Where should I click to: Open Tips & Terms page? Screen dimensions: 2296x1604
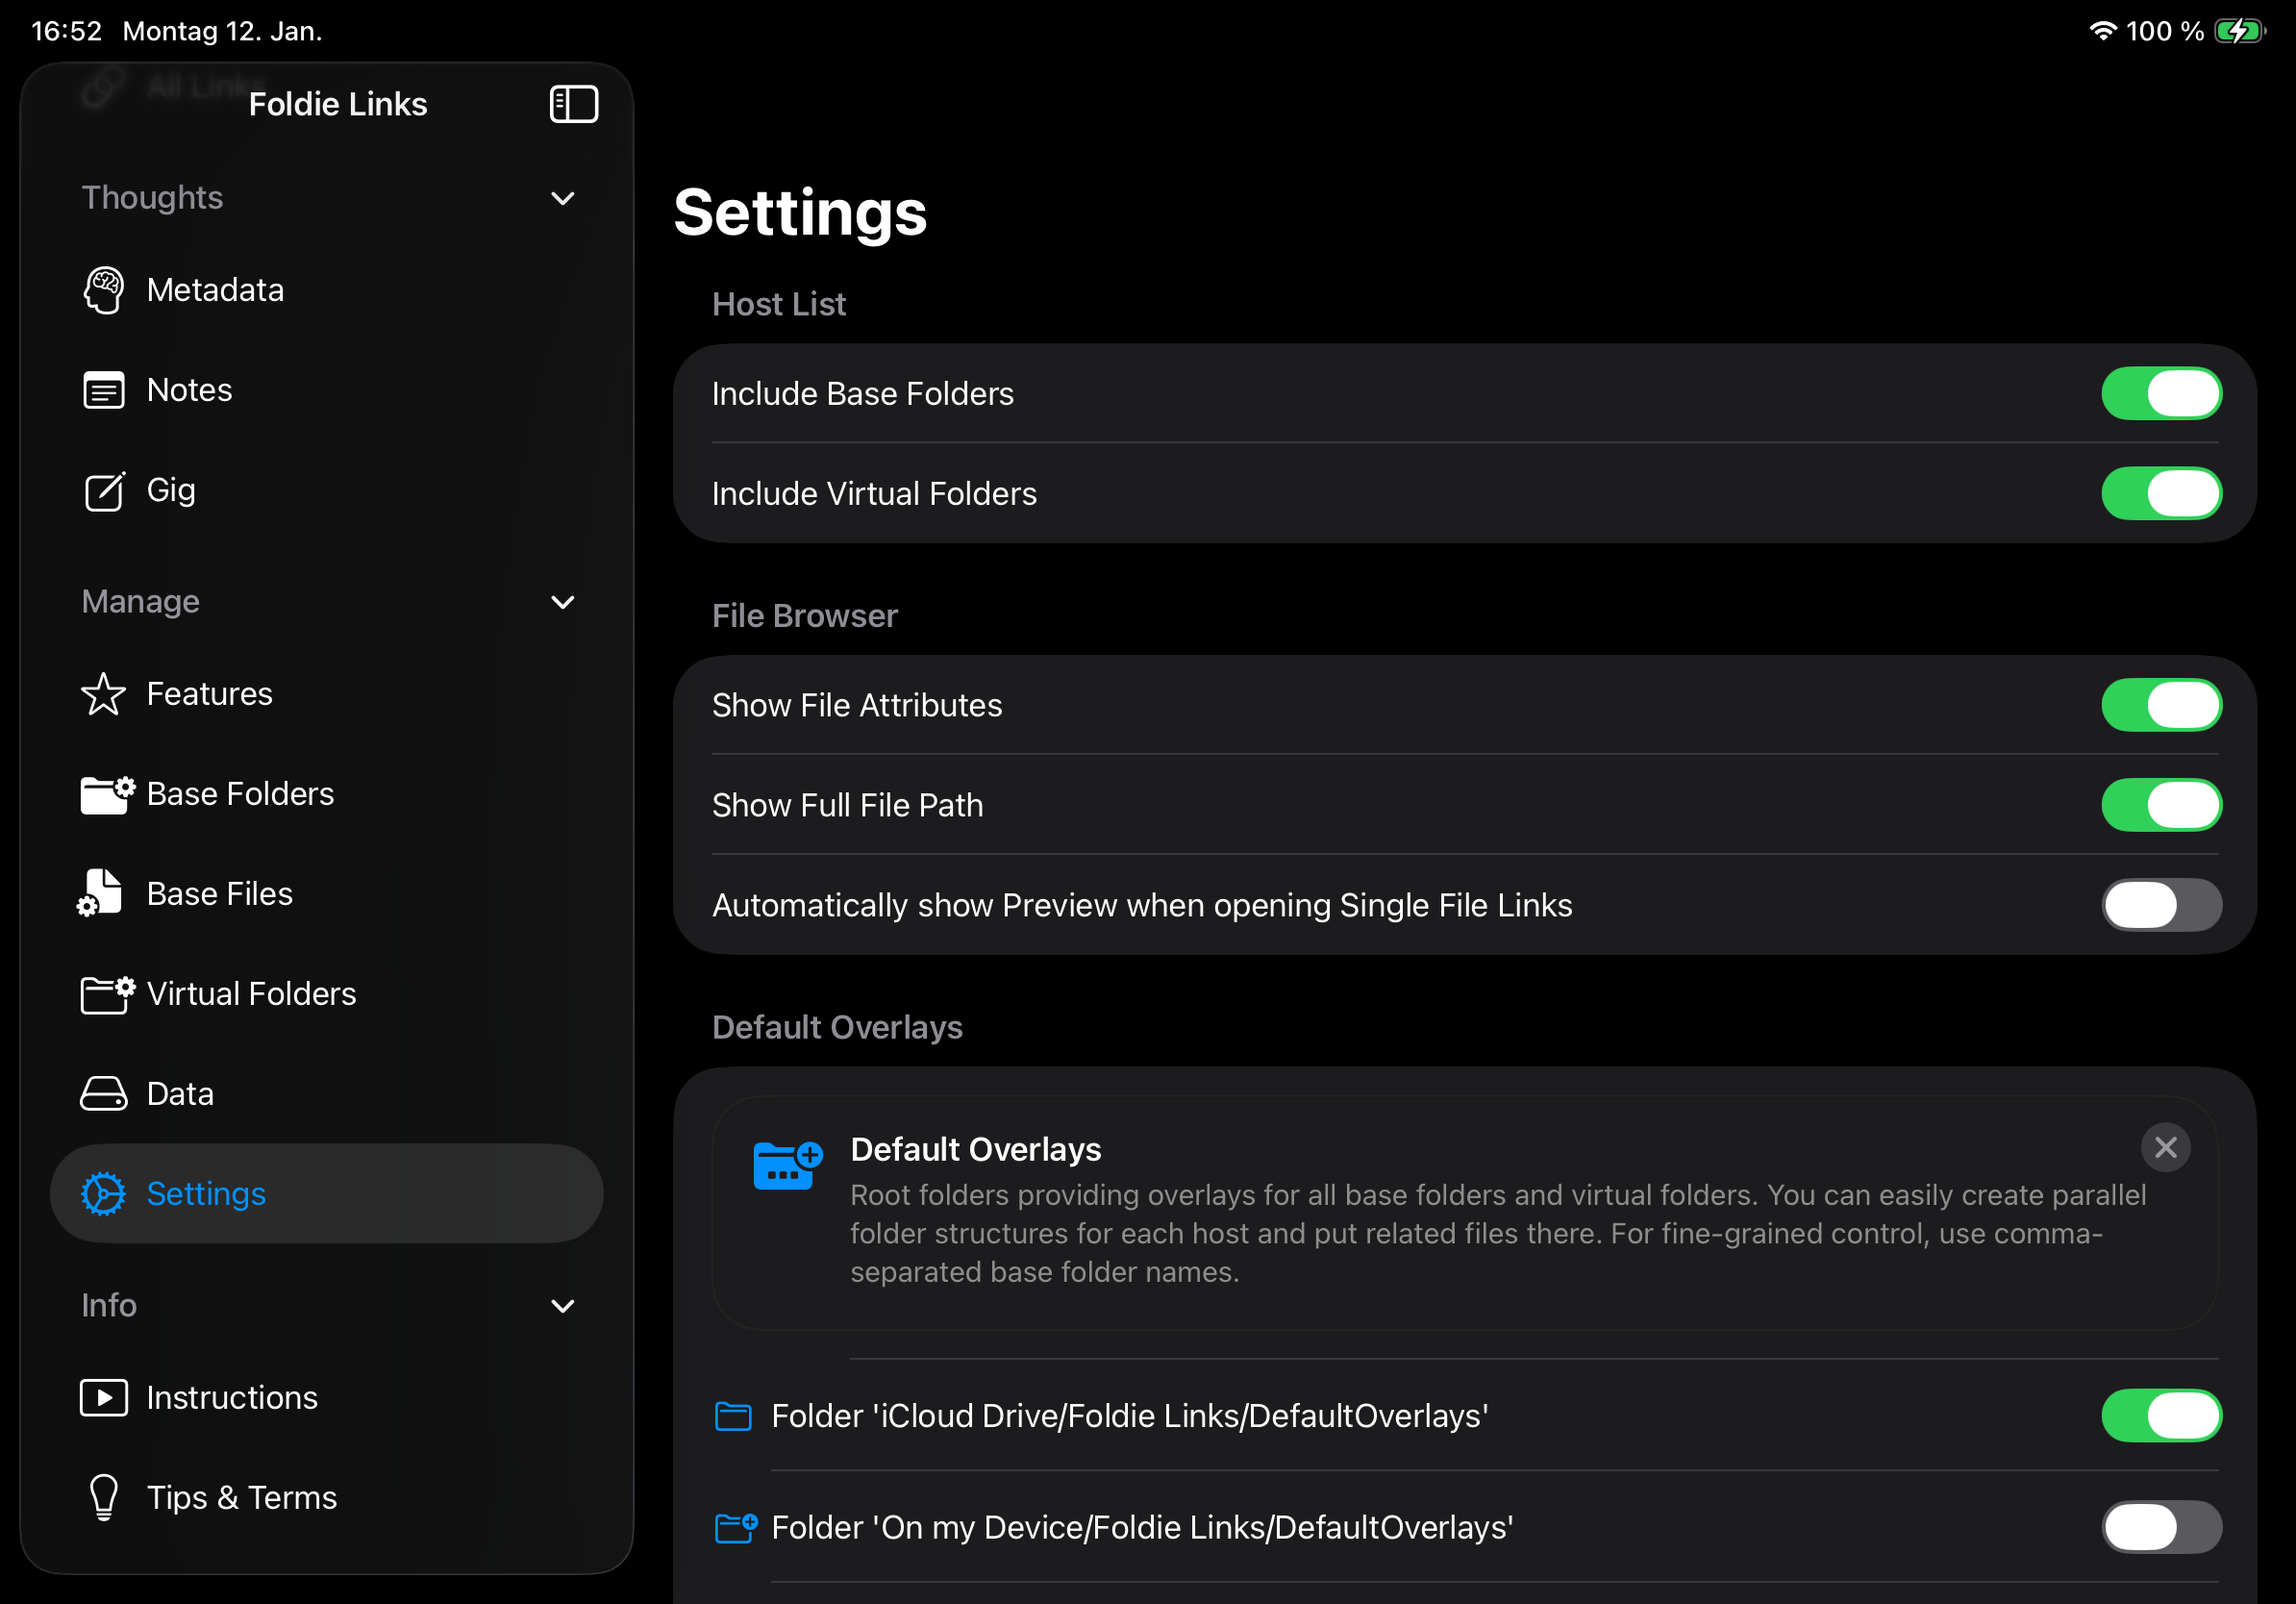[241, 1498]
